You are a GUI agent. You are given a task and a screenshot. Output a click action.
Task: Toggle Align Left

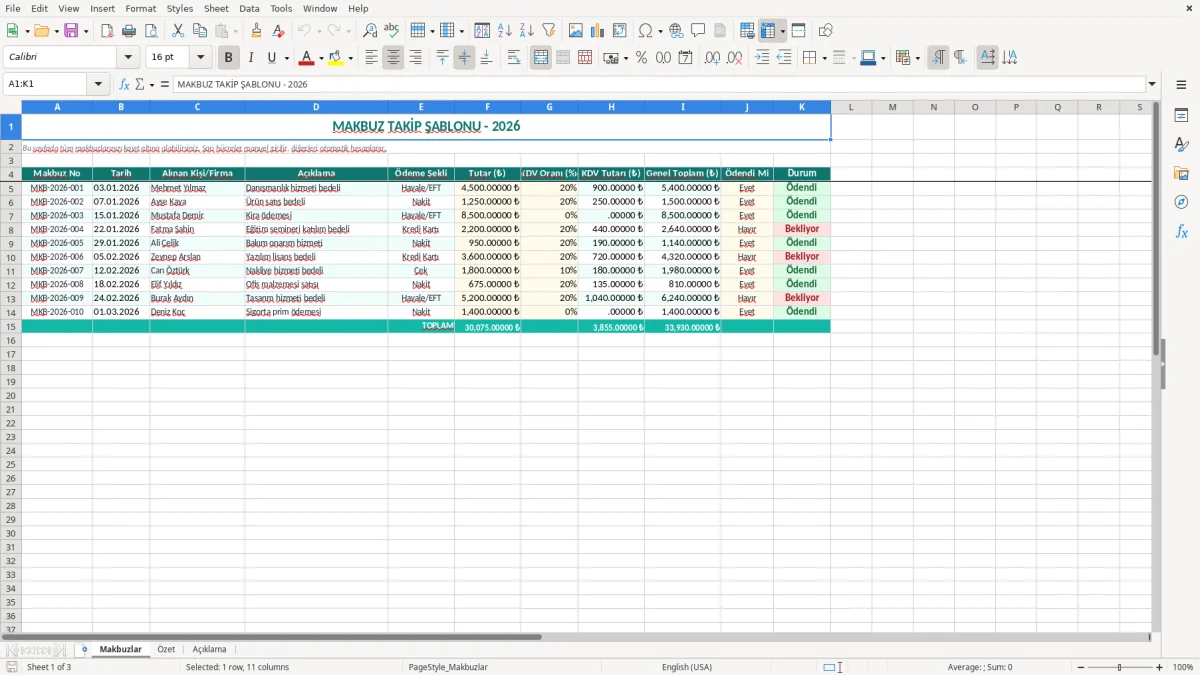click(x=371, y=58)
